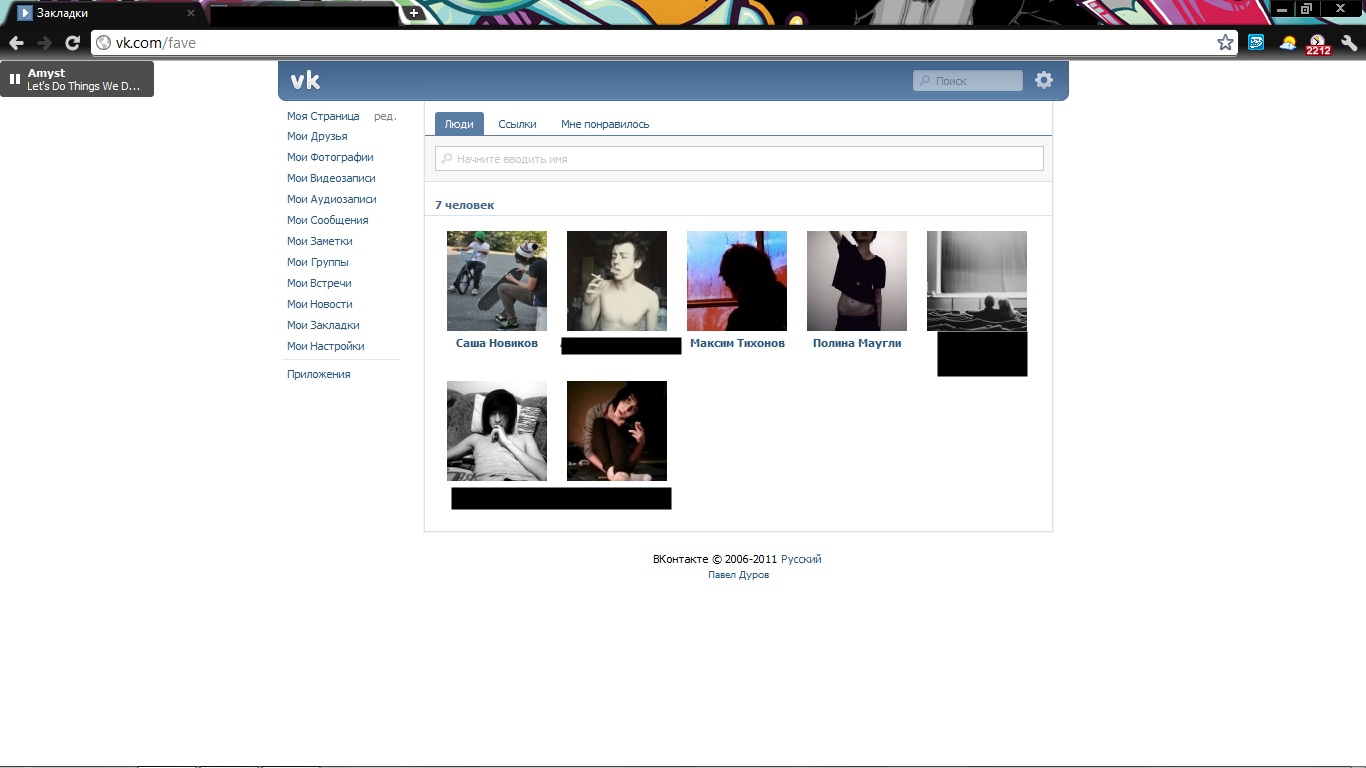1366x768 pixels.
Task: Open the Максим Тихонов profile photo
Action: click(x=737, y=281)
